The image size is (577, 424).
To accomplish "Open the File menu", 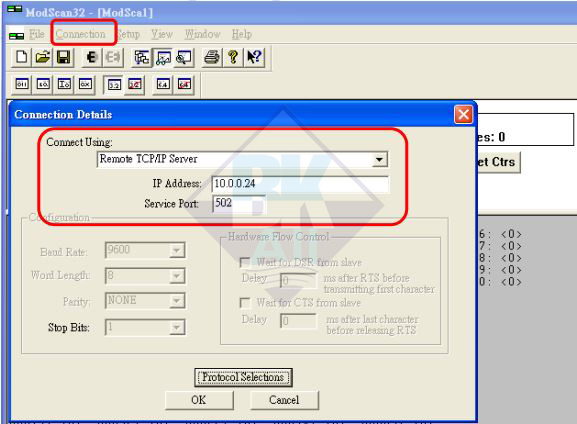I will [37, 34].
